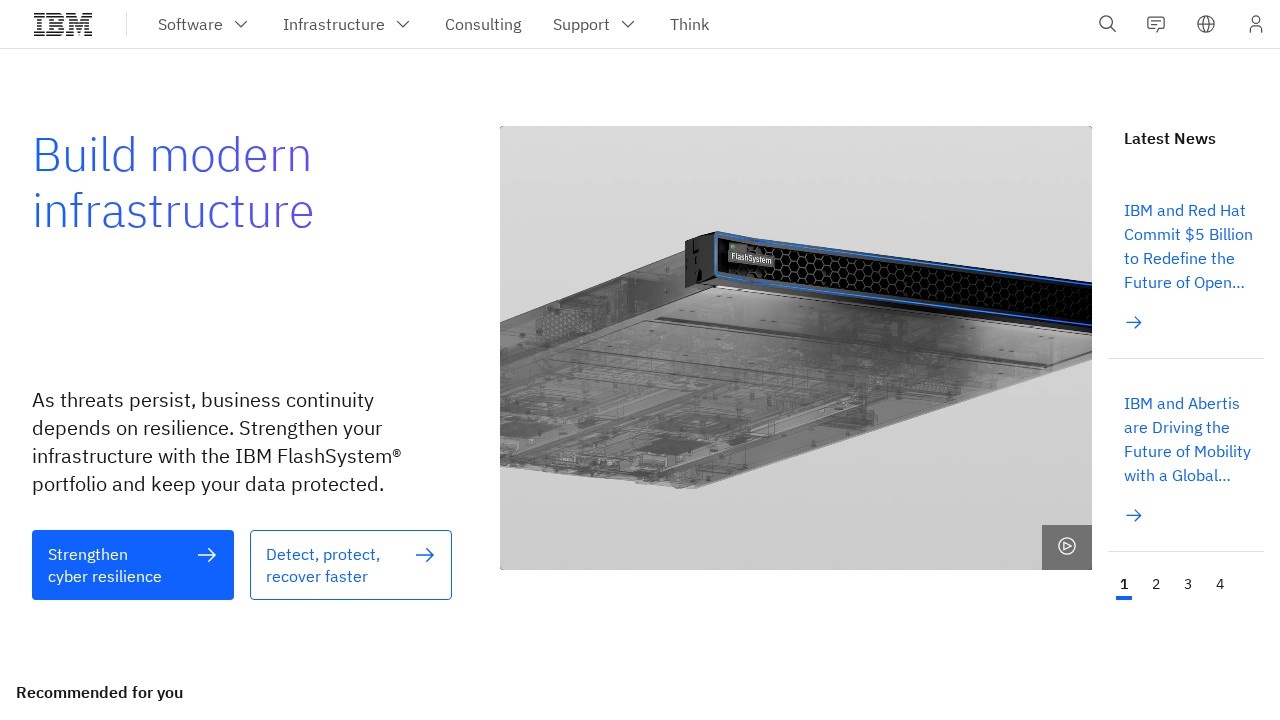The width and height of the screenshot is (1280, 720).
Task: Click Strengthen cyber resilience button
Action: coord(133,565)
